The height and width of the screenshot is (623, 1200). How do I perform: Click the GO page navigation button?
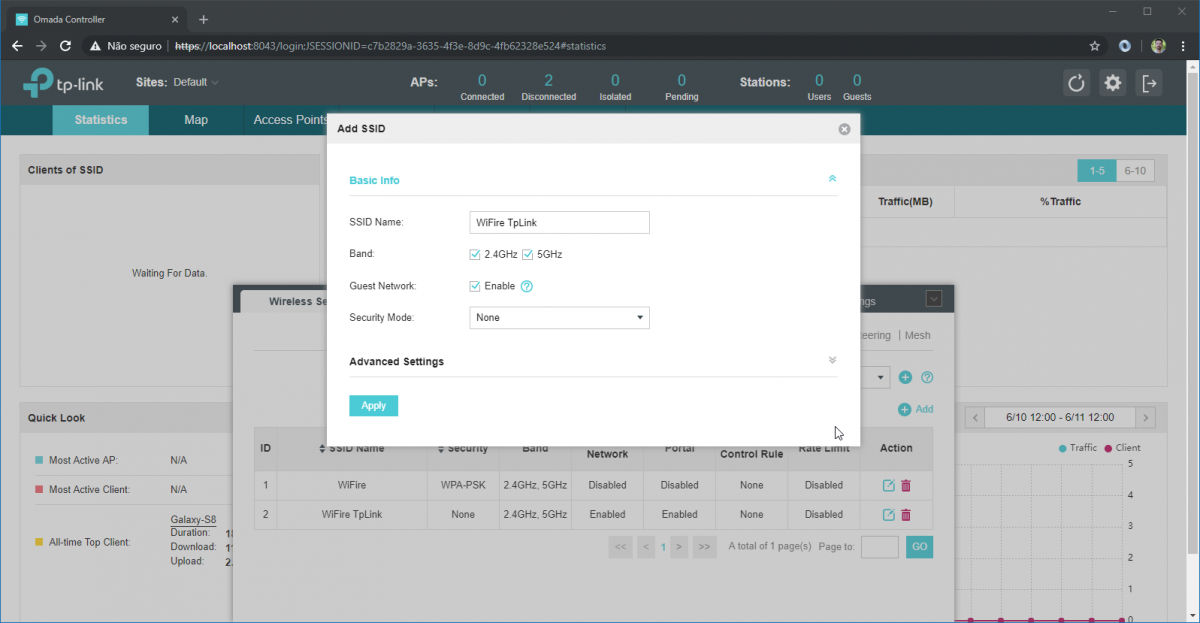pyautogui.click(x=919, y=547)
